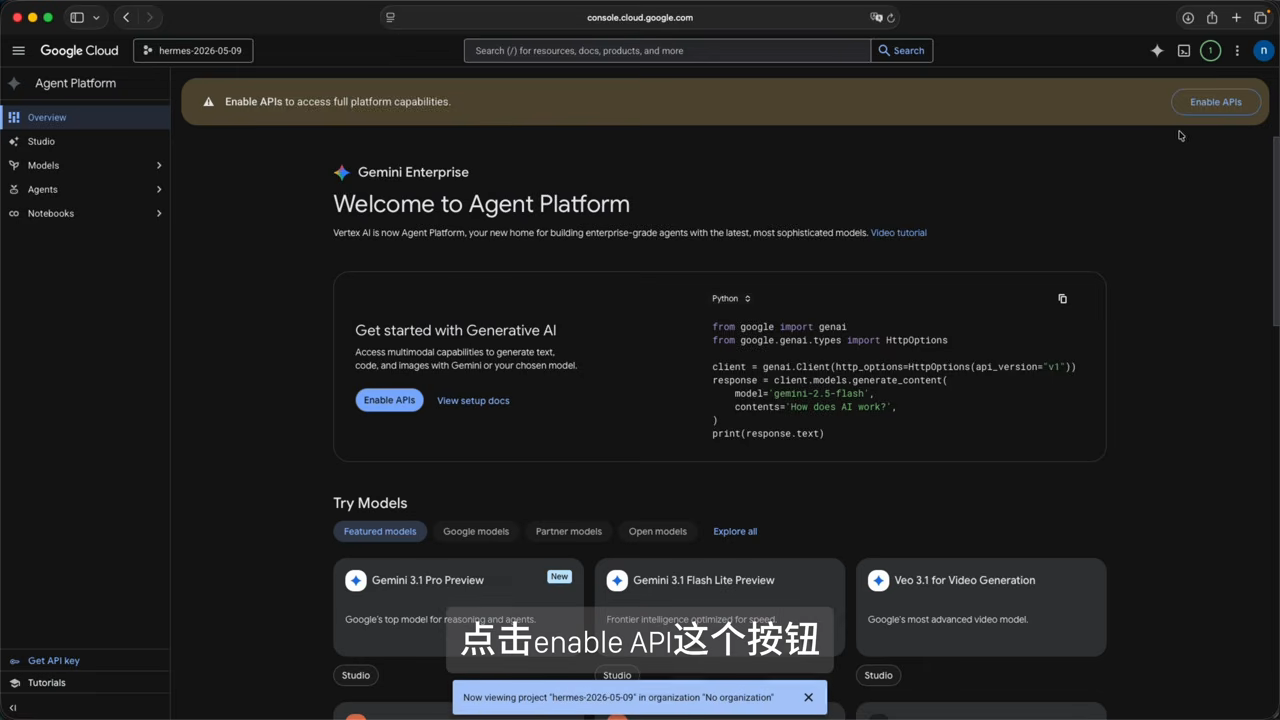Switch to the Partner models tab
Image resolution: width=1280 pixels, height=720 pixels.
[568, 531]
